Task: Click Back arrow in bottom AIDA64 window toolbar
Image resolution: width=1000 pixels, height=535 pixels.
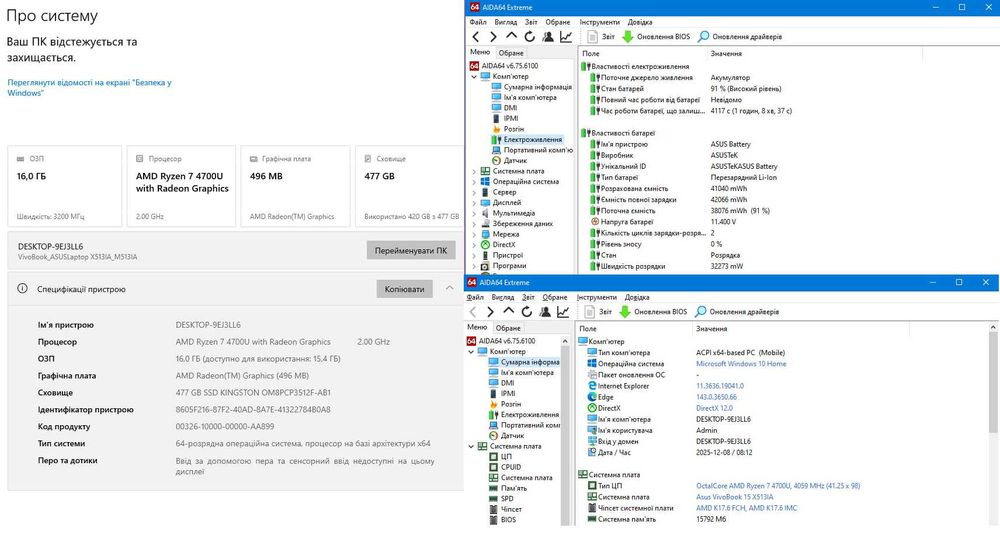Action: [473, 312]
